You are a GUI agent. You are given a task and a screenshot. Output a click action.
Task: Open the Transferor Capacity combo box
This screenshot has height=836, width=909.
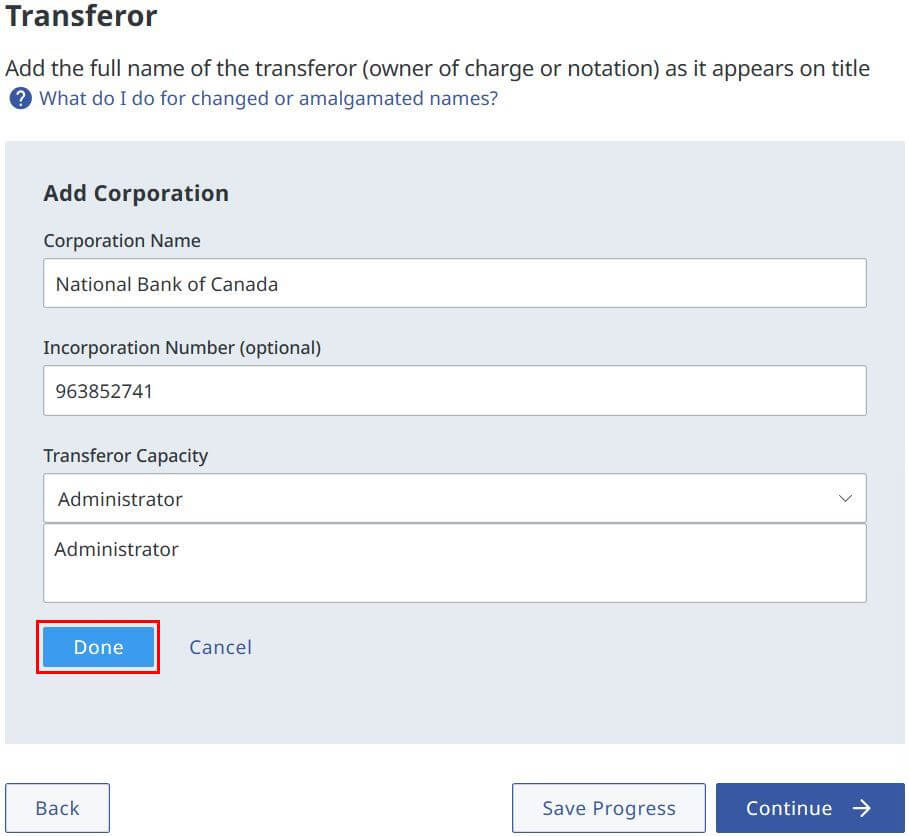(454, 499)
